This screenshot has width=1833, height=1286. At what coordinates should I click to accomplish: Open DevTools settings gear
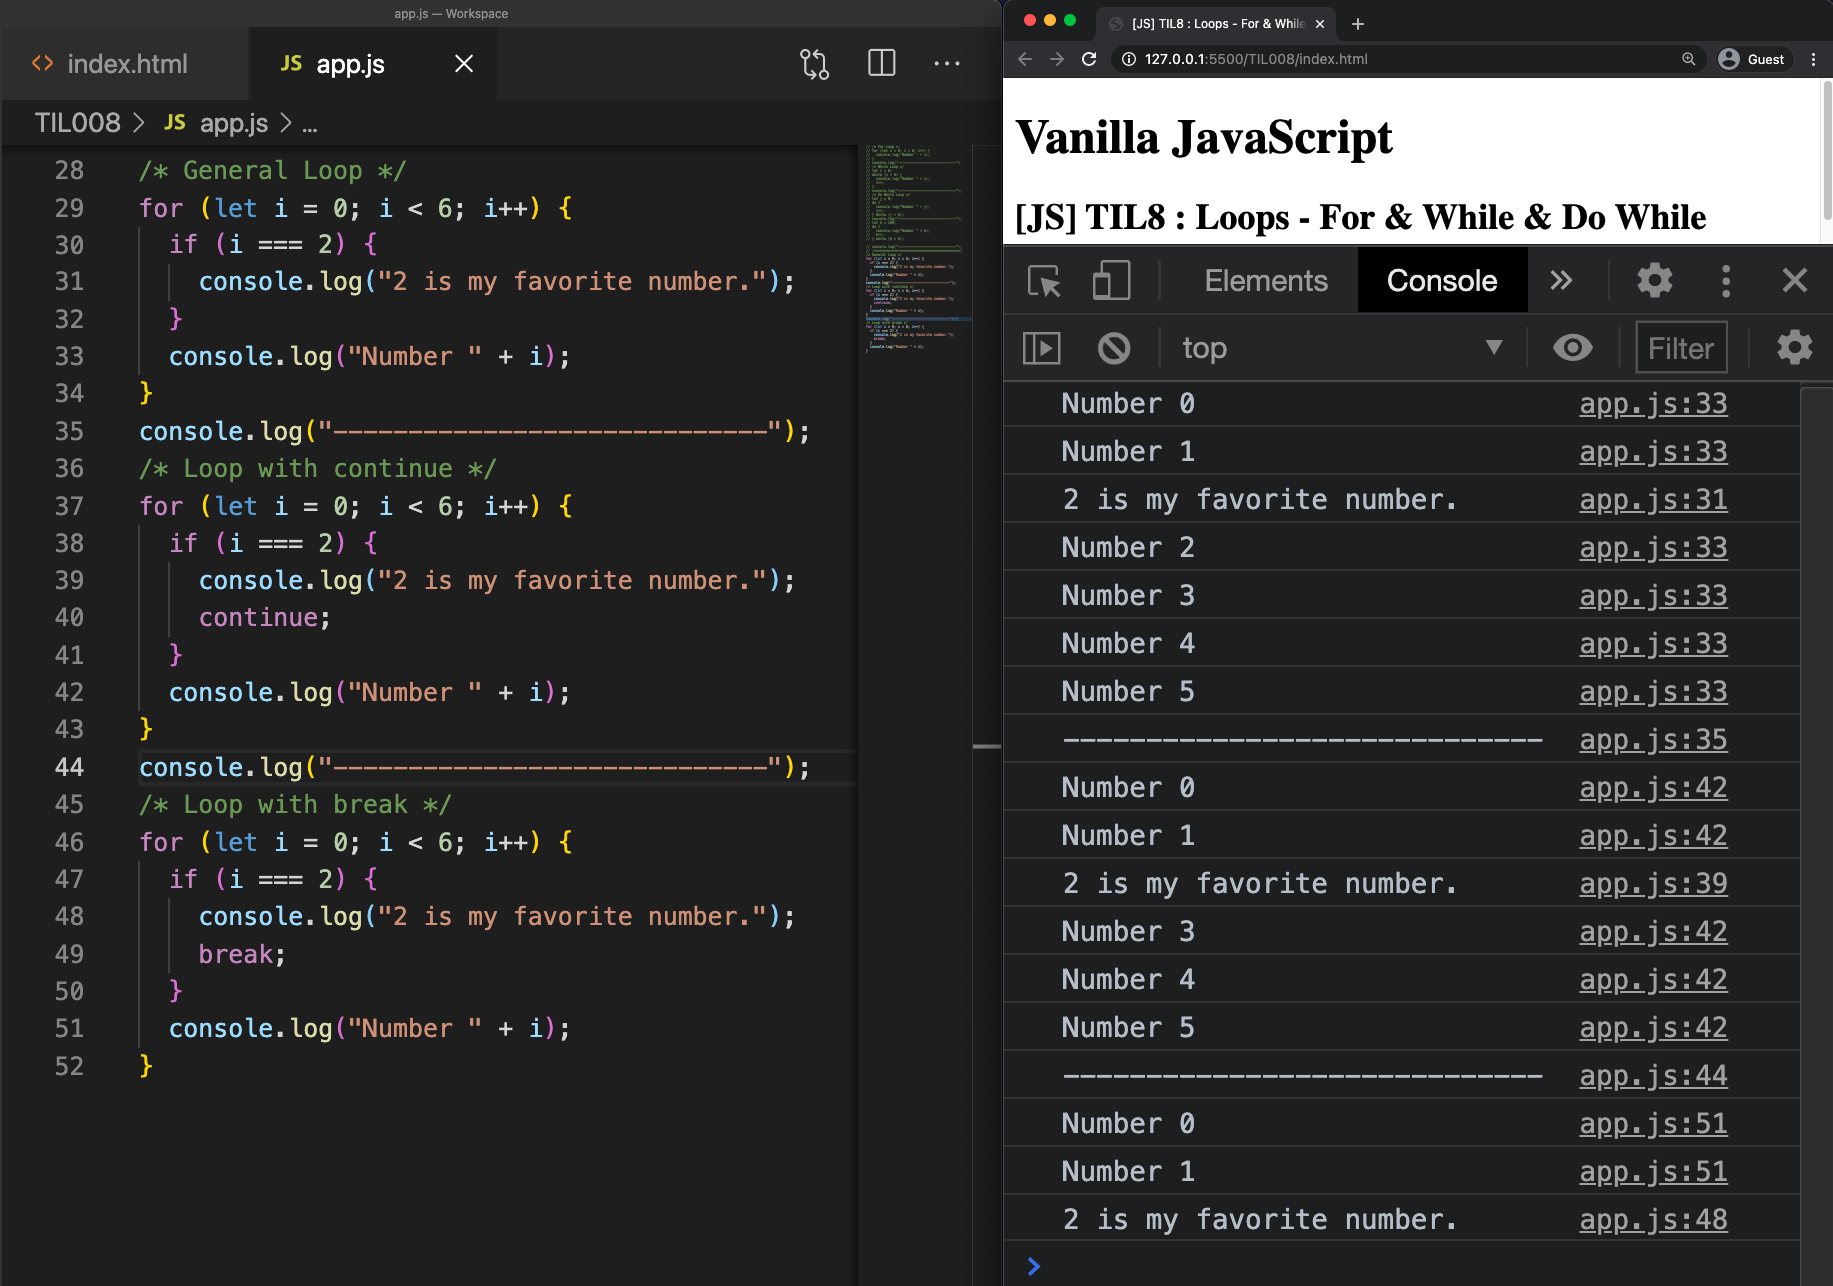click(1655, 281)
